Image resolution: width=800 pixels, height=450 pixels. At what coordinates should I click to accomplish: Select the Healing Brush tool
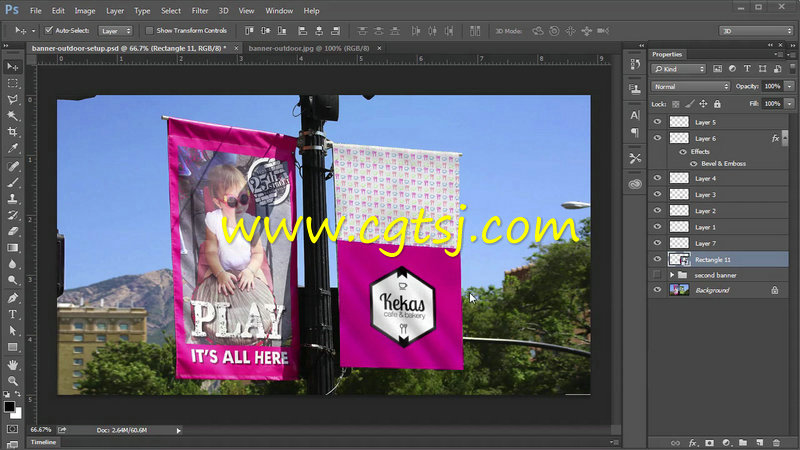tap(12, 166)
